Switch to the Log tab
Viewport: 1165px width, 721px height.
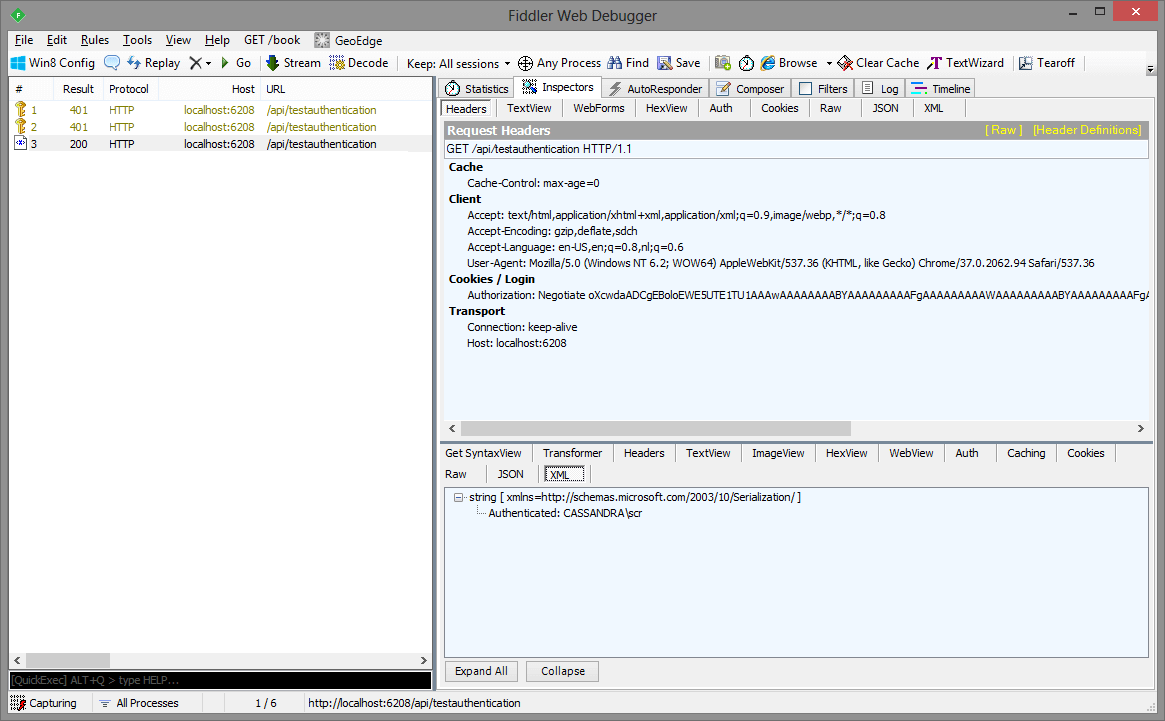click(880, 88)
